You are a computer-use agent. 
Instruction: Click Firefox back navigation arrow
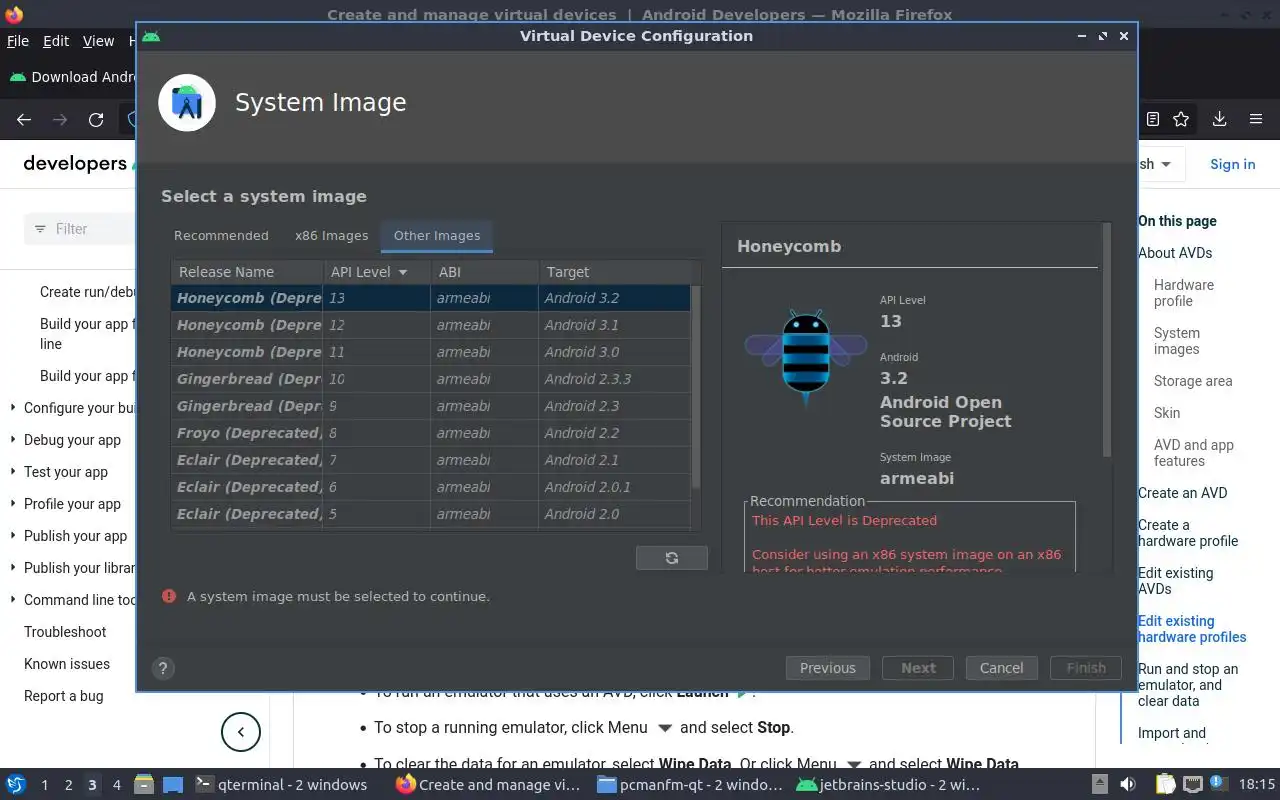tap(24, 120)
